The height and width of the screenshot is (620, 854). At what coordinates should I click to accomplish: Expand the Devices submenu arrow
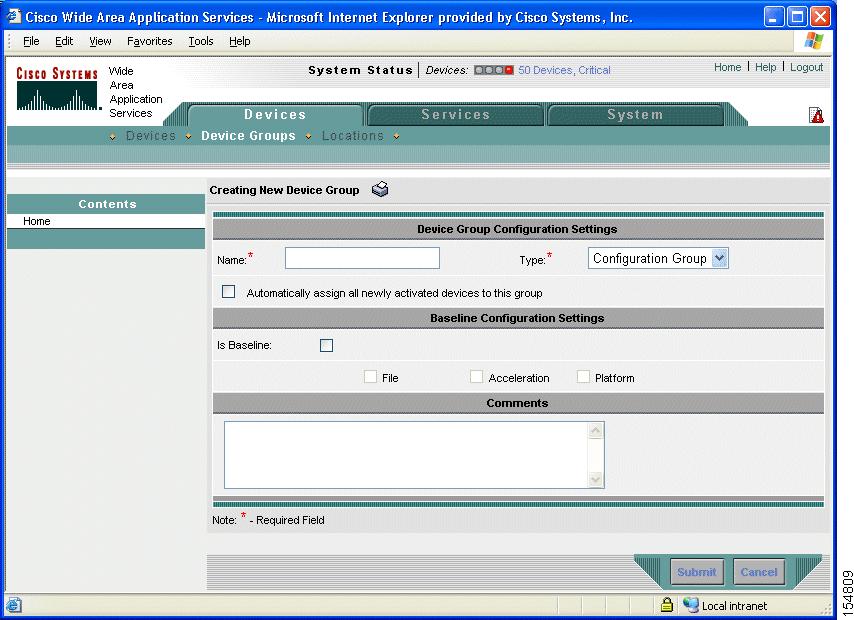(112, 137)
